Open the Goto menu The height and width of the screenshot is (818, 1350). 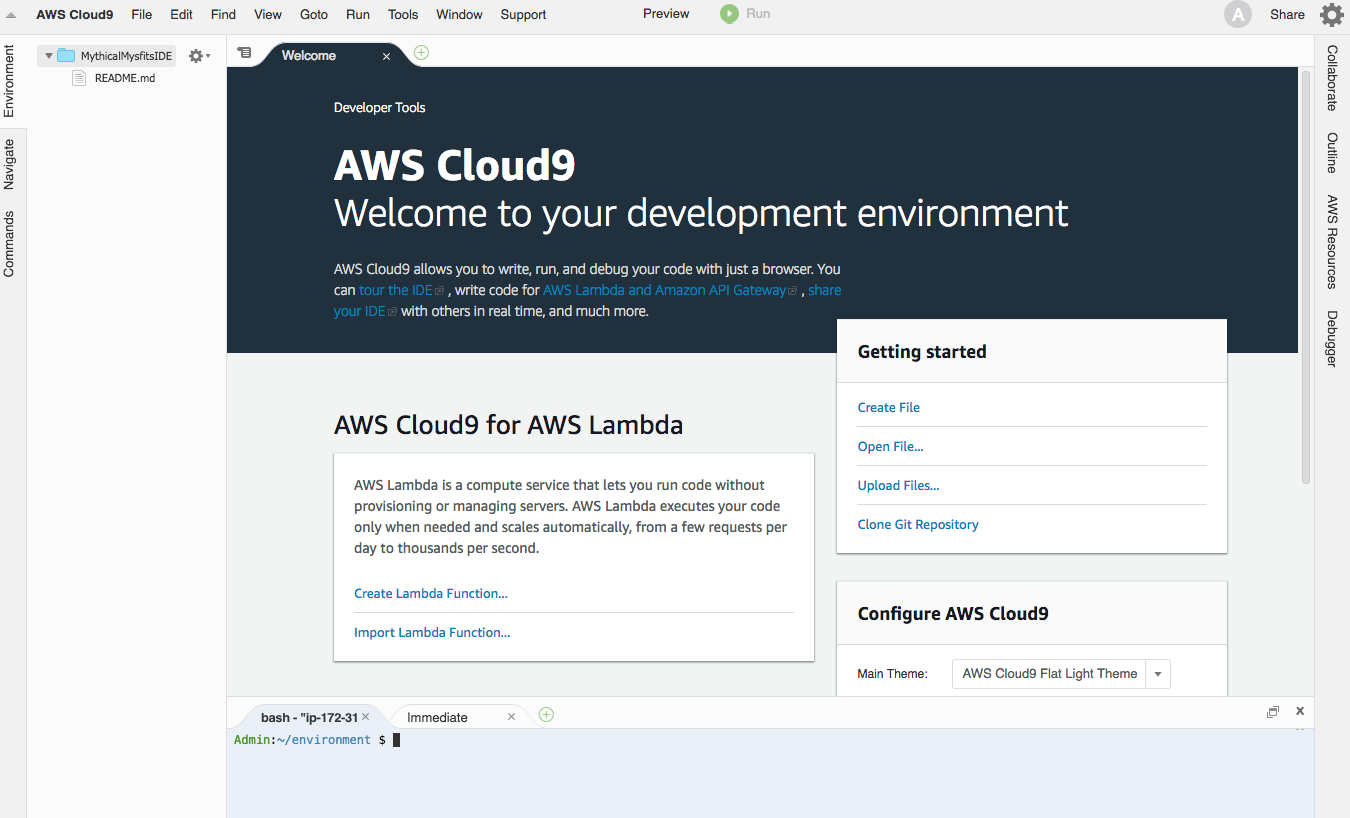pos(314,14)
